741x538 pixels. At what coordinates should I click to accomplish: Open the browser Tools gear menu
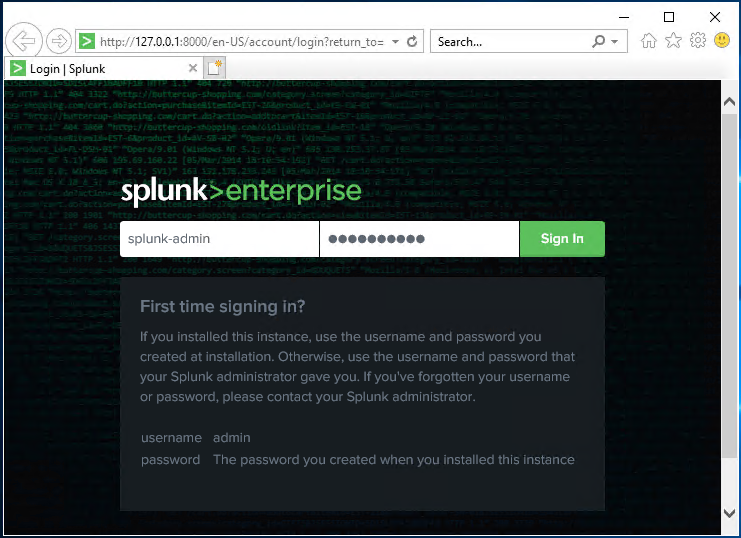click(x=698, y=41)
